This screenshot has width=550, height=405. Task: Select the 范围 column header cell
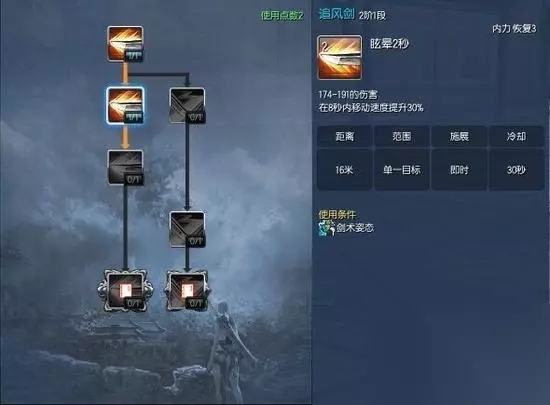pyautogui.click(x=402, y=136)
